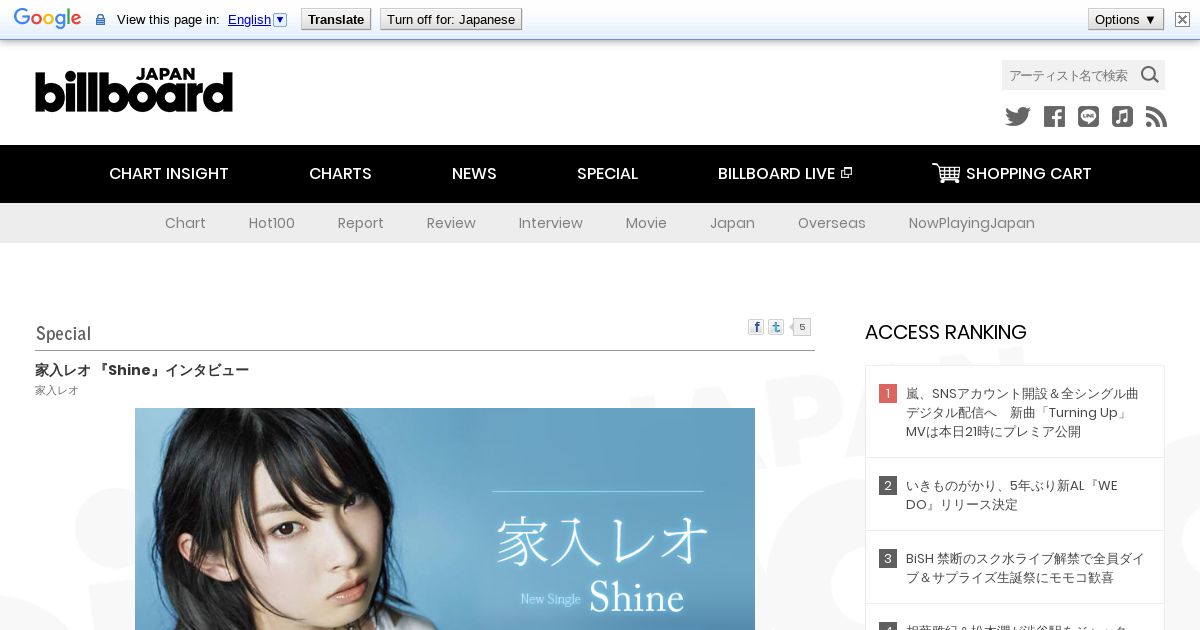The height and width of the screenshot is (630, 1200).
Task: Click the Billboard Live external link icon
Action: pyautogui.click(x=846, y=173)
